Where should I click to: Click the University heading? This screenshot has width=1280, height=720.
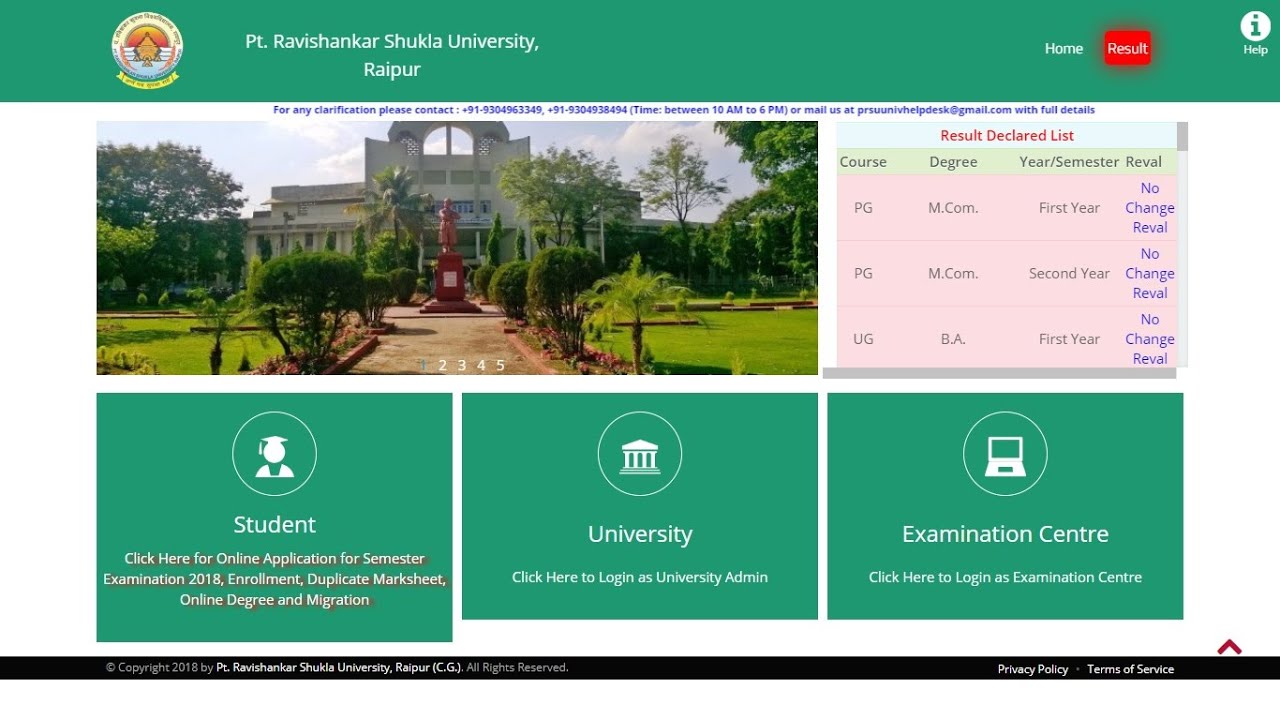tap(640, 534)
